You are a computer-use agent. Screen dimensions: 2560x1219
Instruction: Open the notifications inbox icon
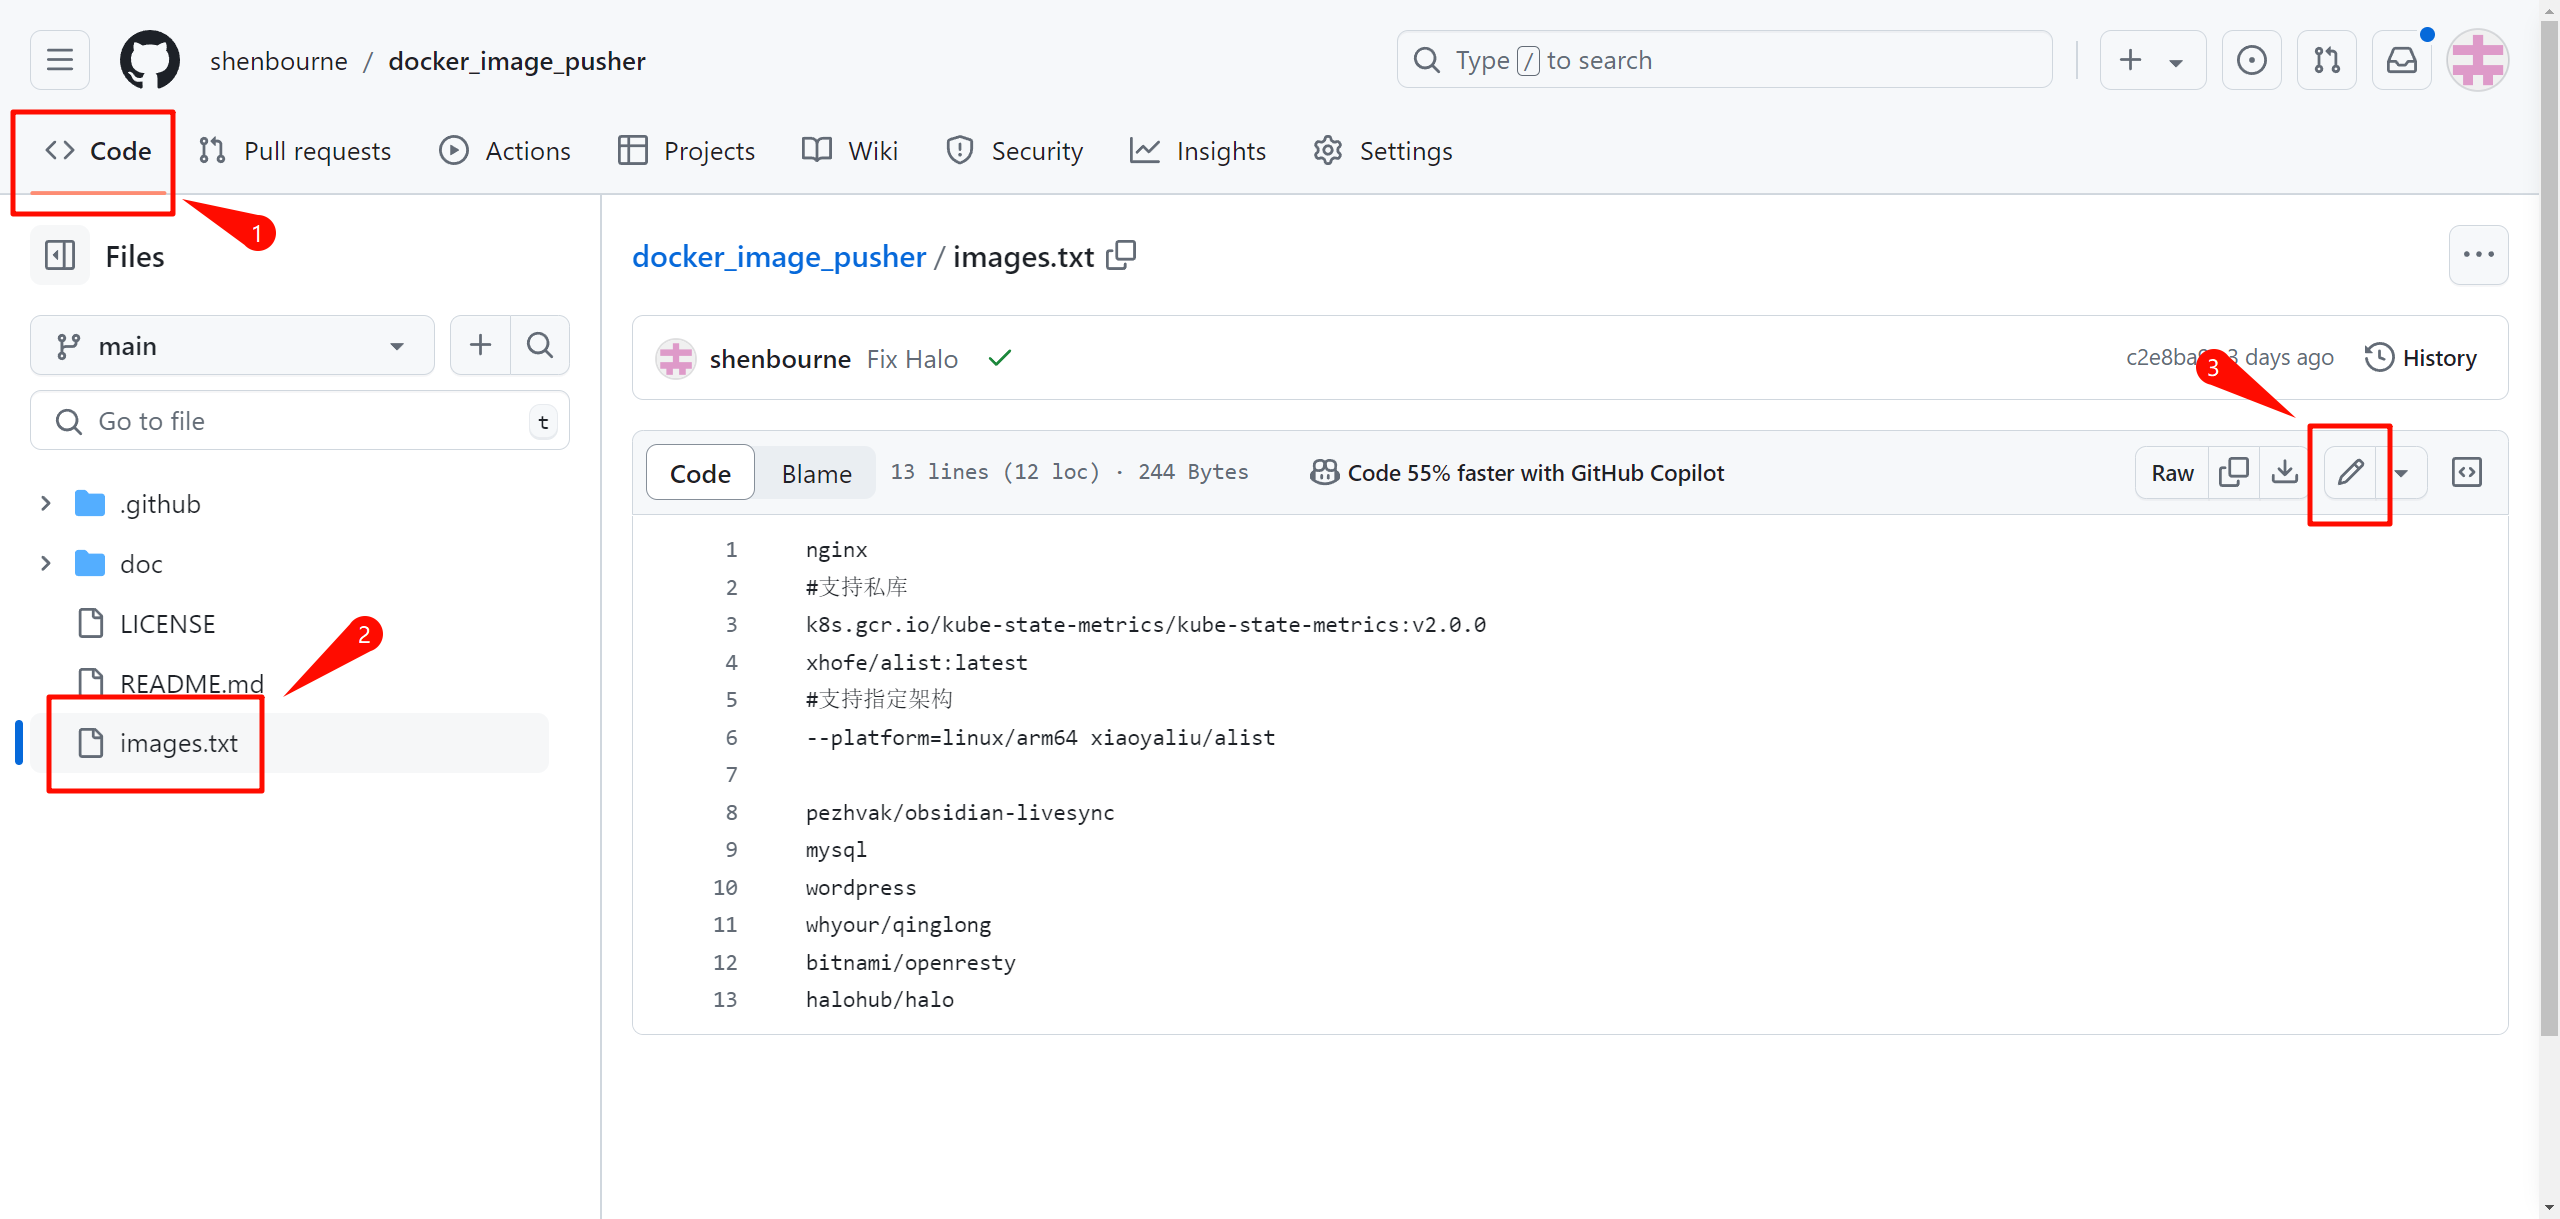[x=2402, y=60]
